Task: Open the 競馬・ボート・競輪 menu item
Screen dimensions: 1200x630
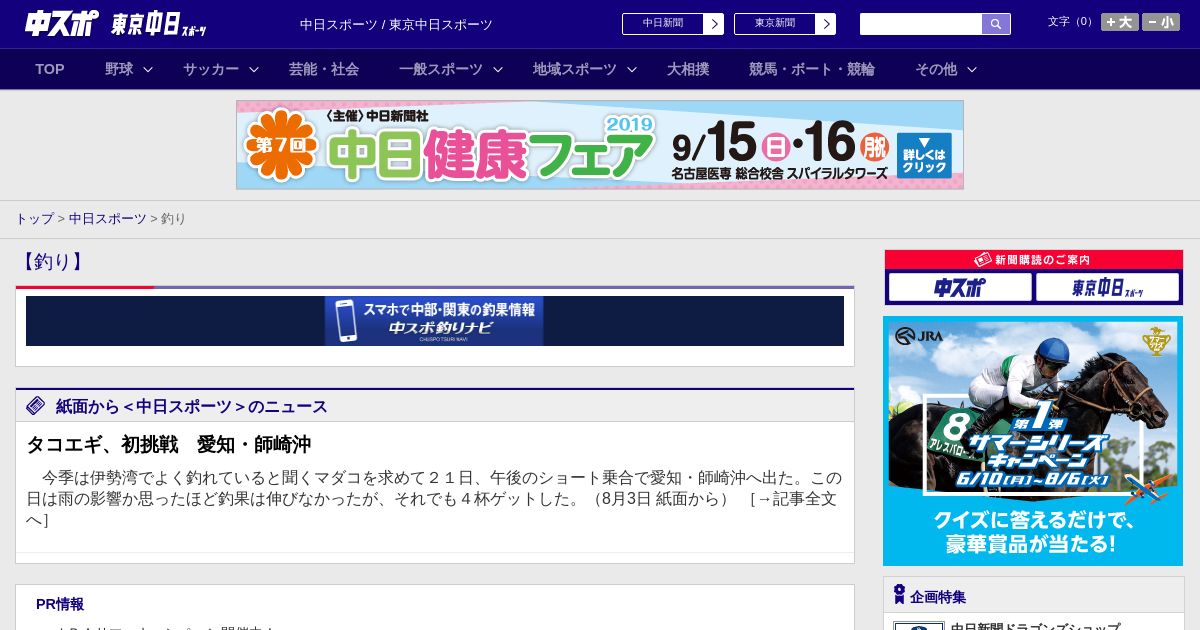Action: [x=812, y=69]
